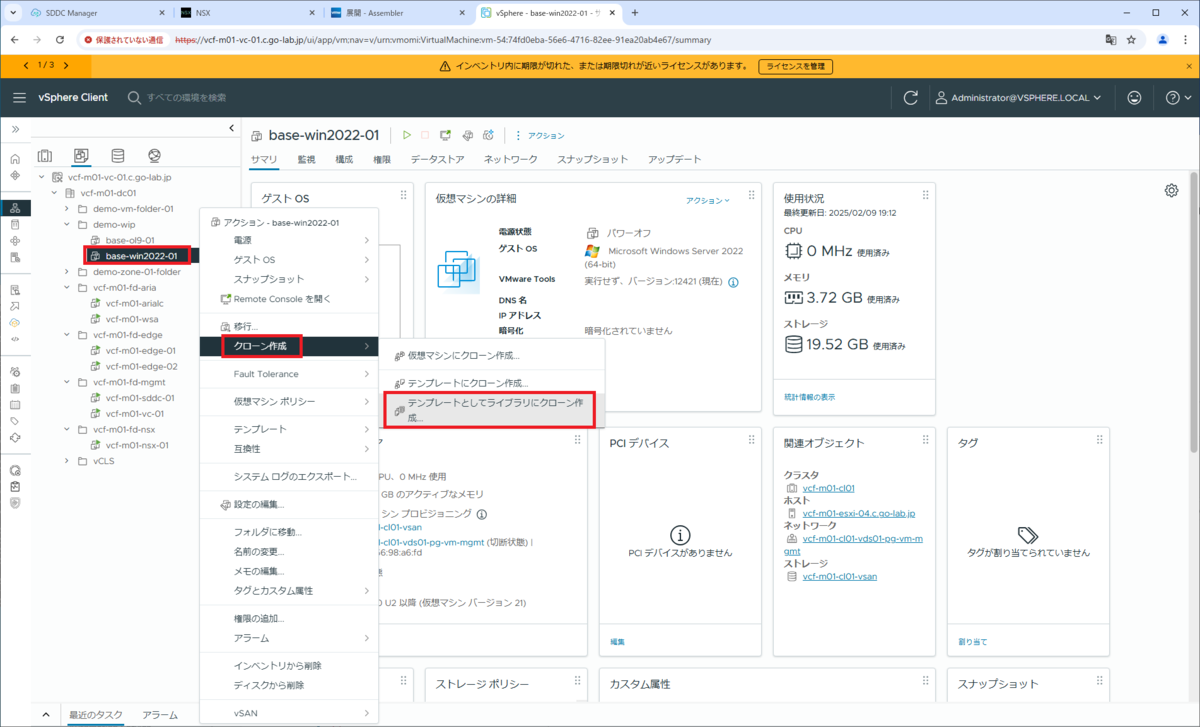Open the データストア tab

[437, 160]
